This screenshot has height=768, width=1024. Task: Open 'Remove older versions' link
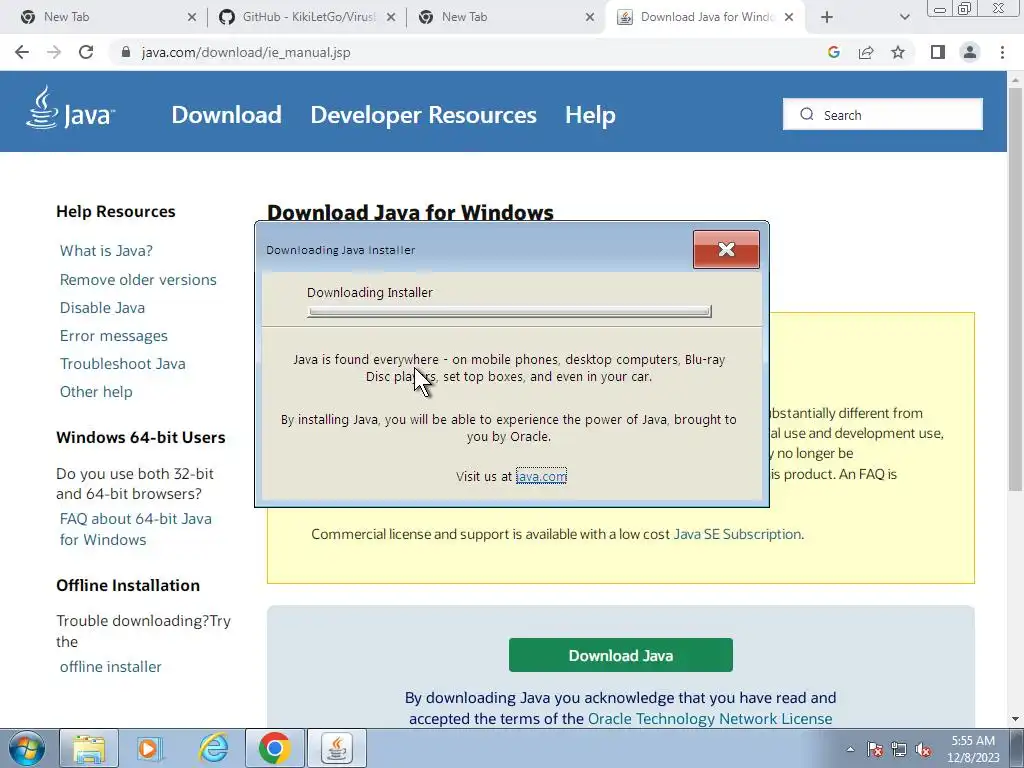click(x=138, y=280)
